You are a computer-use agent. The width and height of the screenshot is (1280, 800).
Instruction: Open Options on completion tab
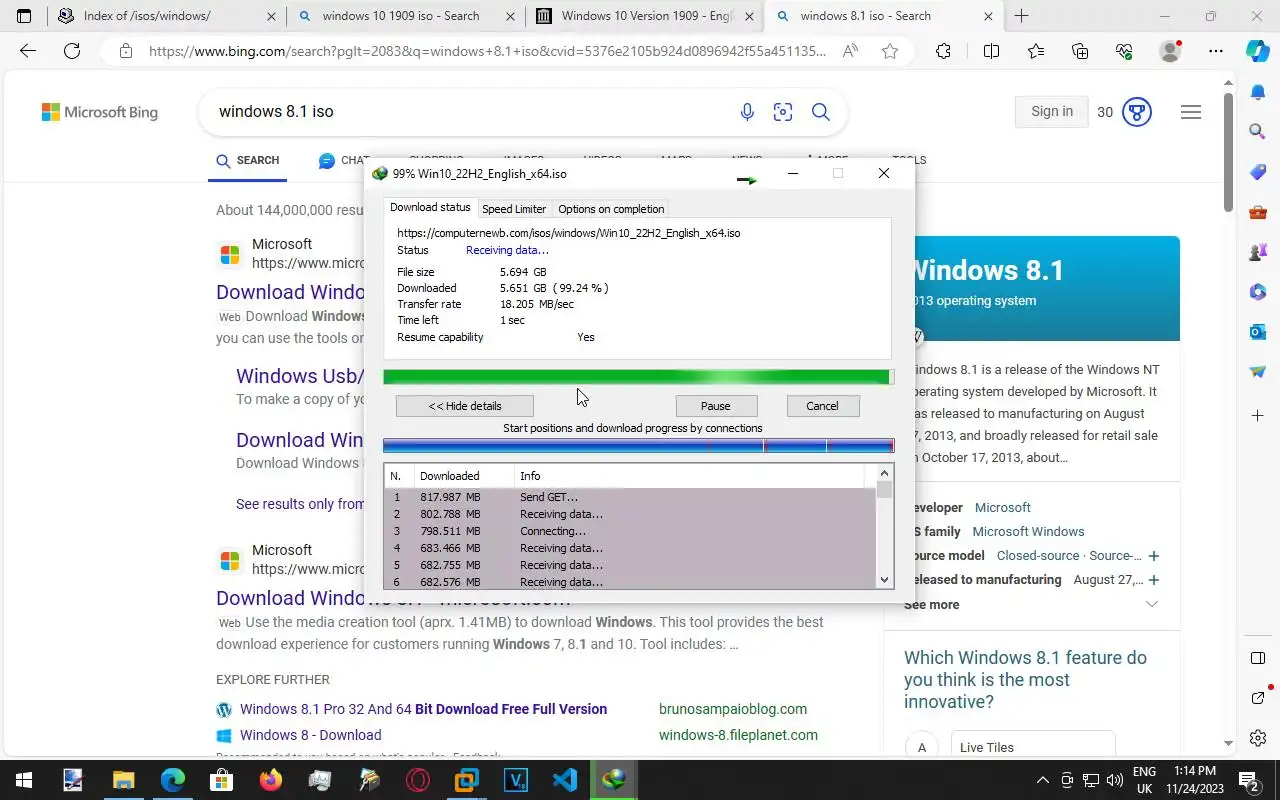coord(611,209)
